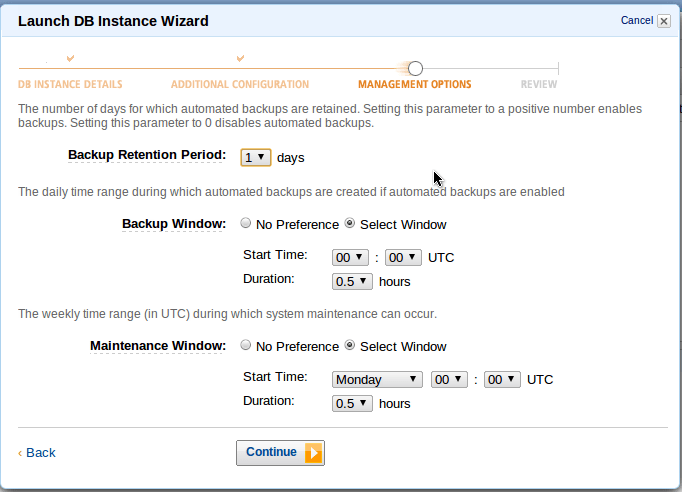Image resolution: width=682 pixels, height=492 pixels.
Task: Go to DB Instance Details step
Action: point(70,85)
